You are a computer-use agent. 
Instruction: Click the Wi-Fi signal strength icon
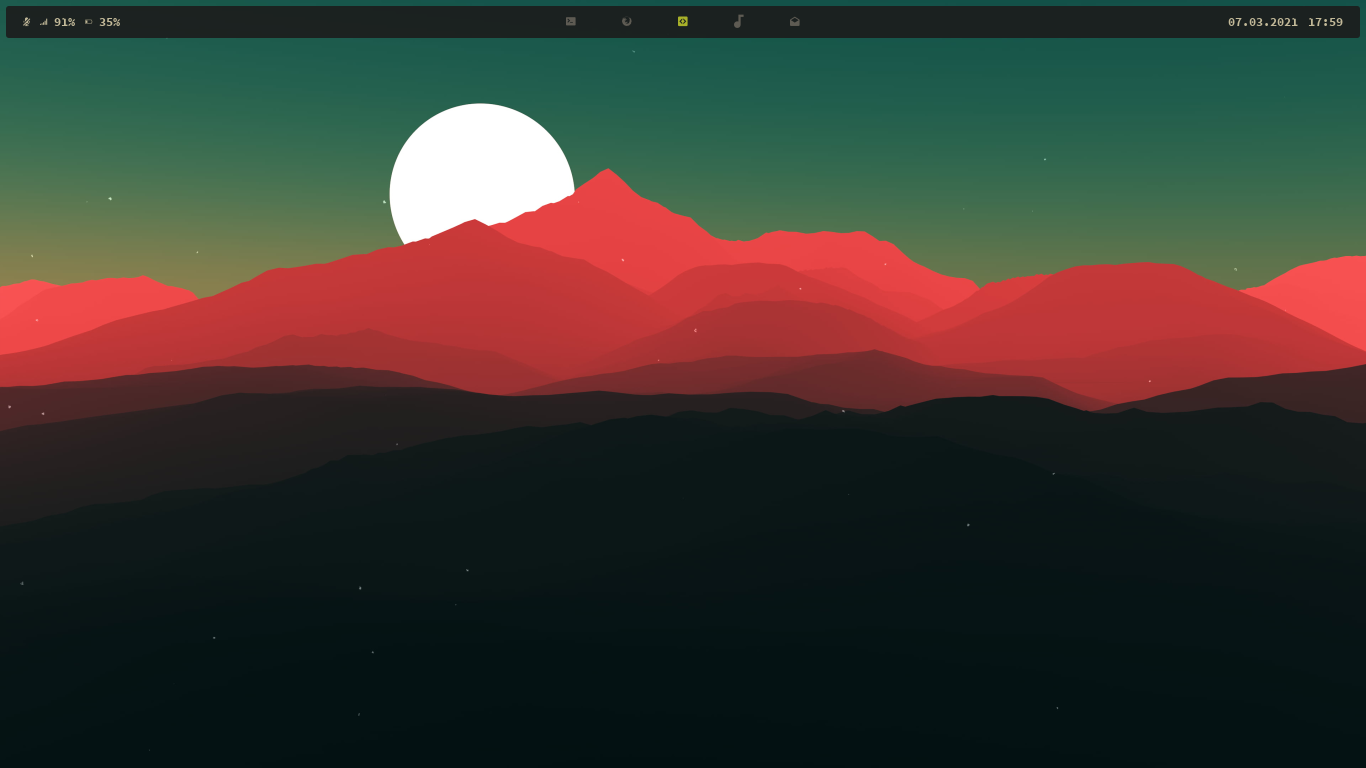(44, 22)
